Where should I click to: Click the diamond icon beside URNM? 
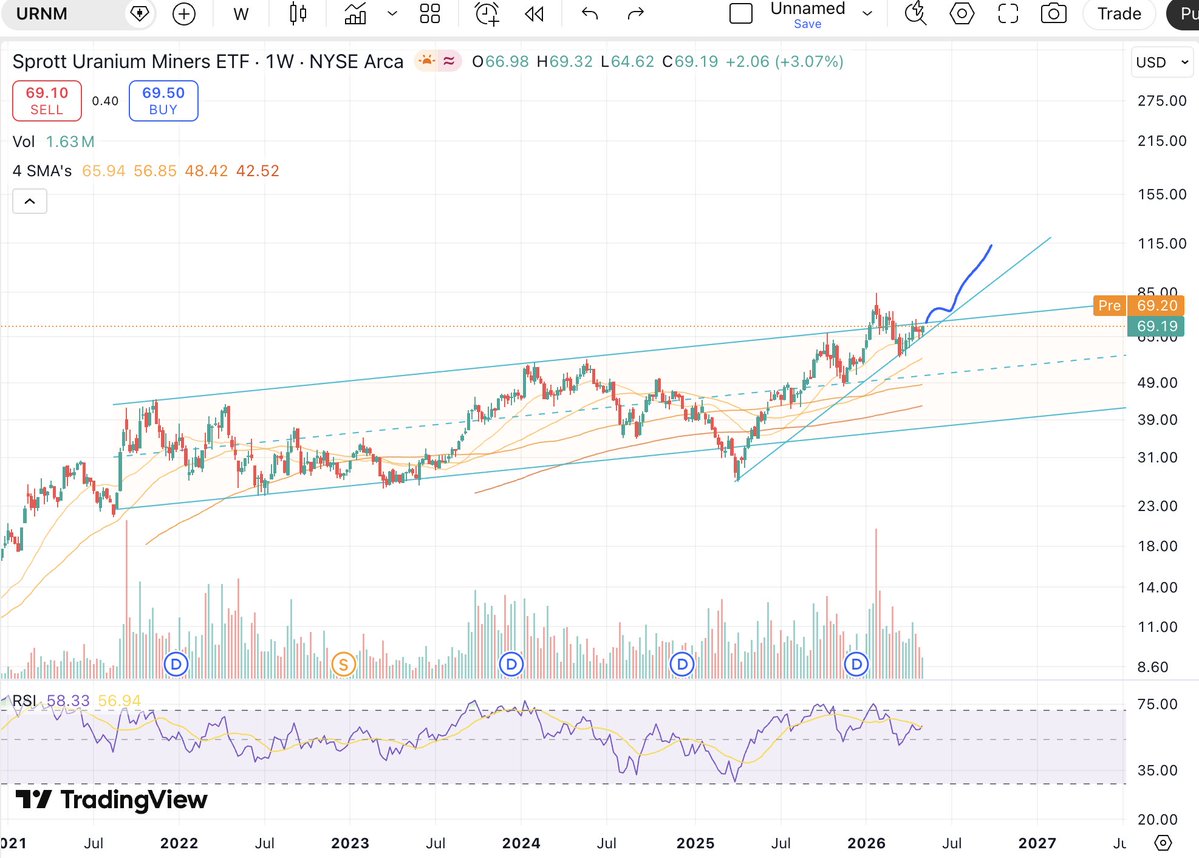(x=139, y=14)
